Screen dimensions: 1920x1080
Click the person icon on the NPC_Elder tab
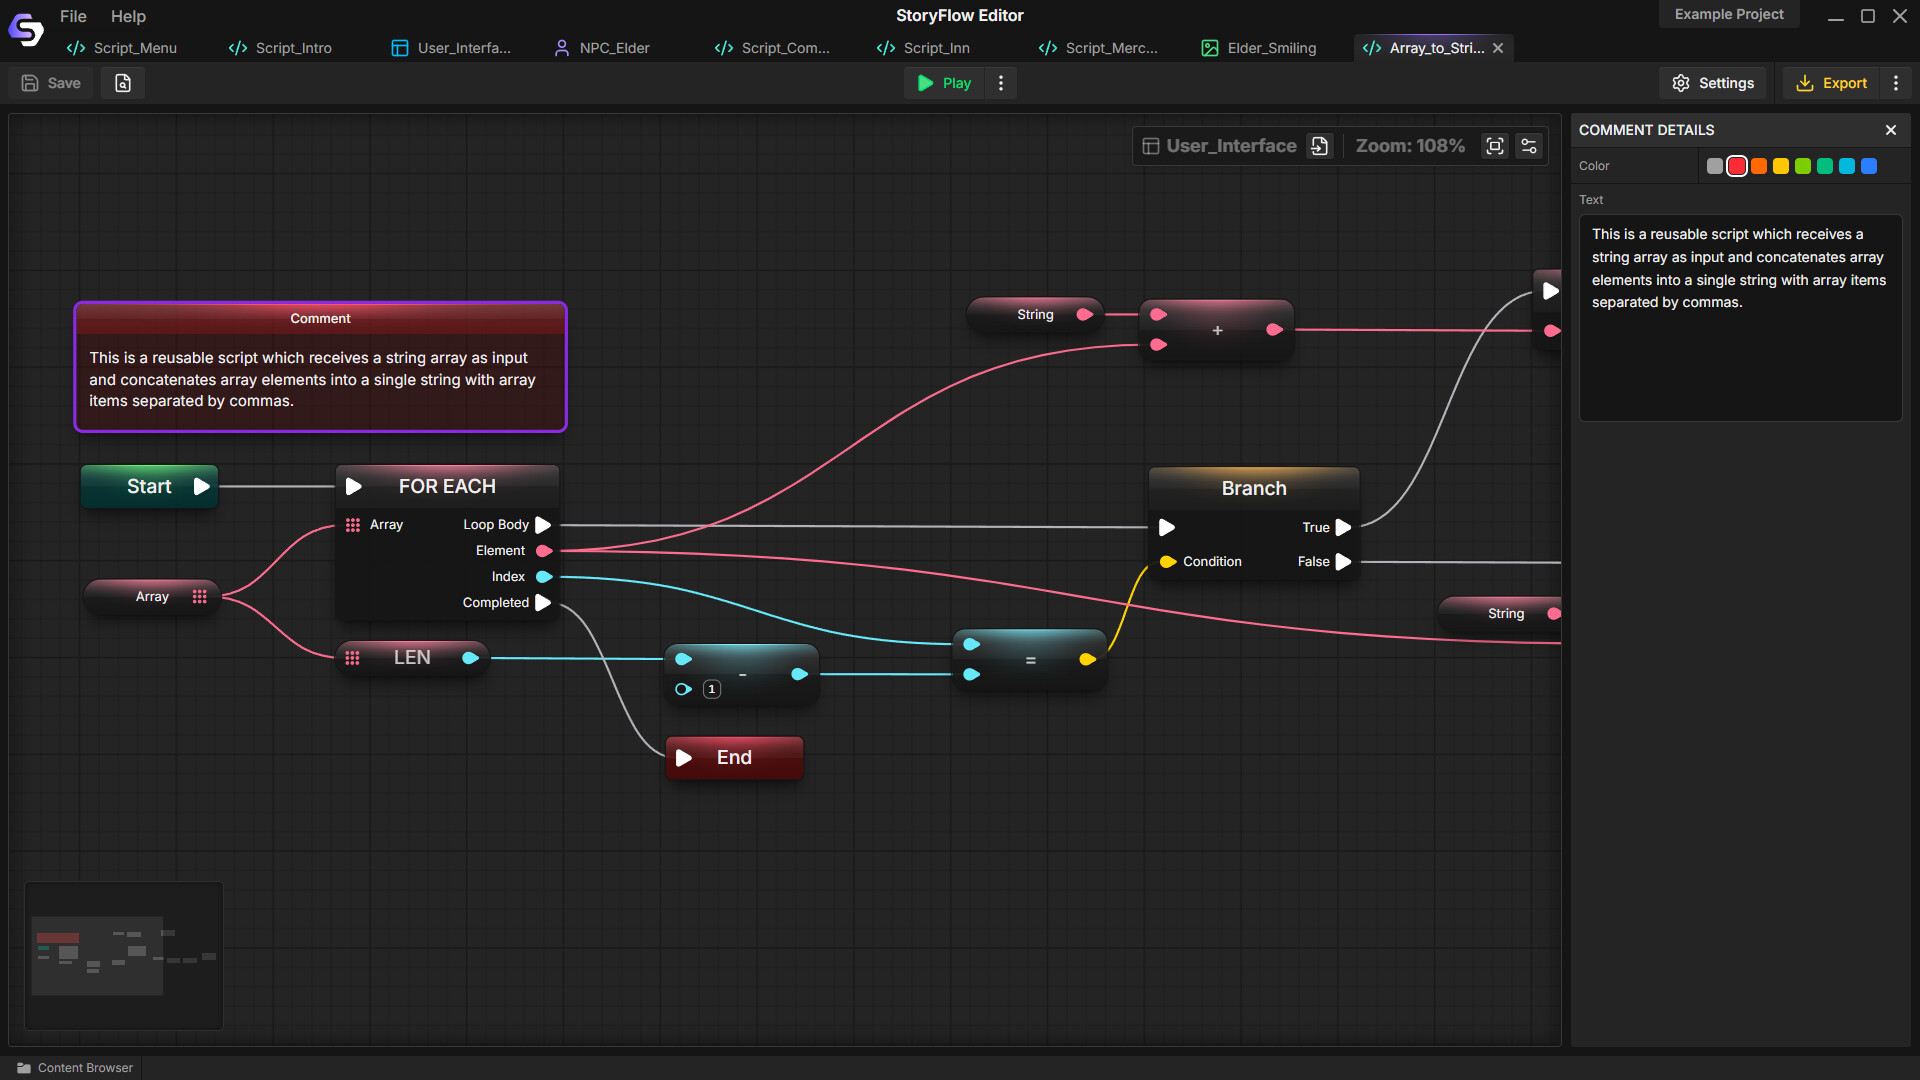(x=560, y=47)
